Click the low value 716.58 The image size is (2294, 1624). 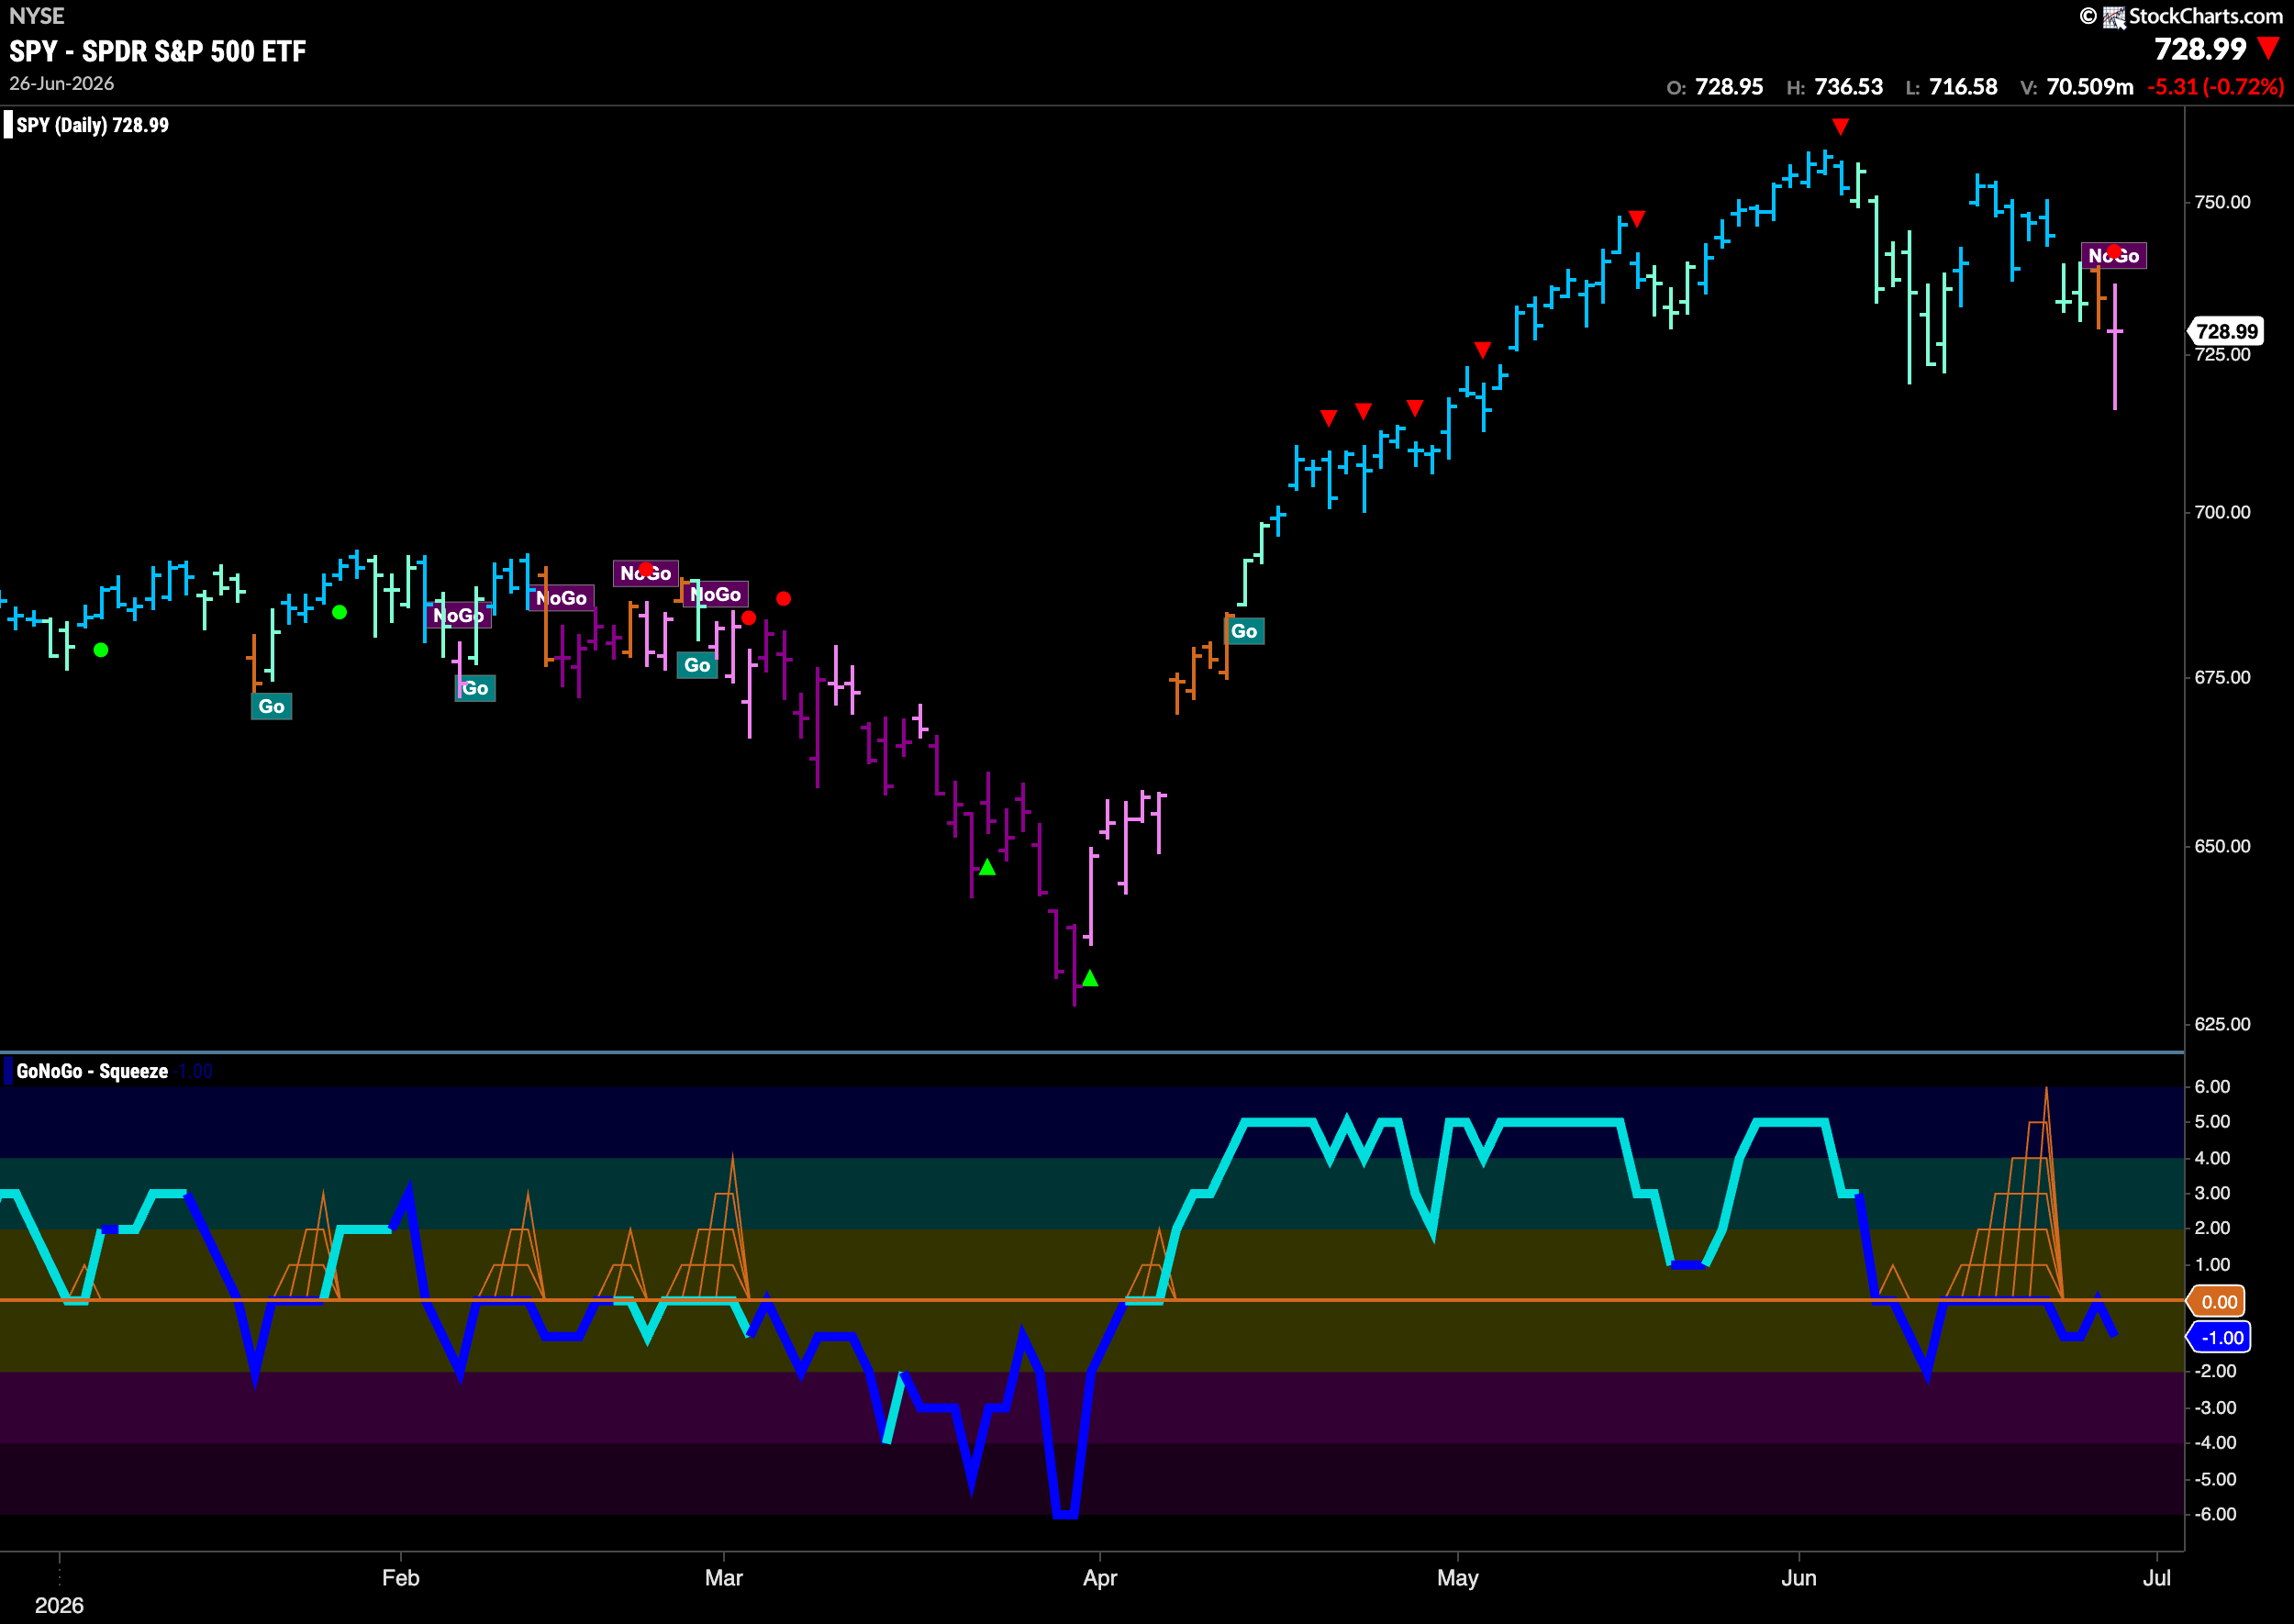pyautogui.click(x=1963, y=87)
